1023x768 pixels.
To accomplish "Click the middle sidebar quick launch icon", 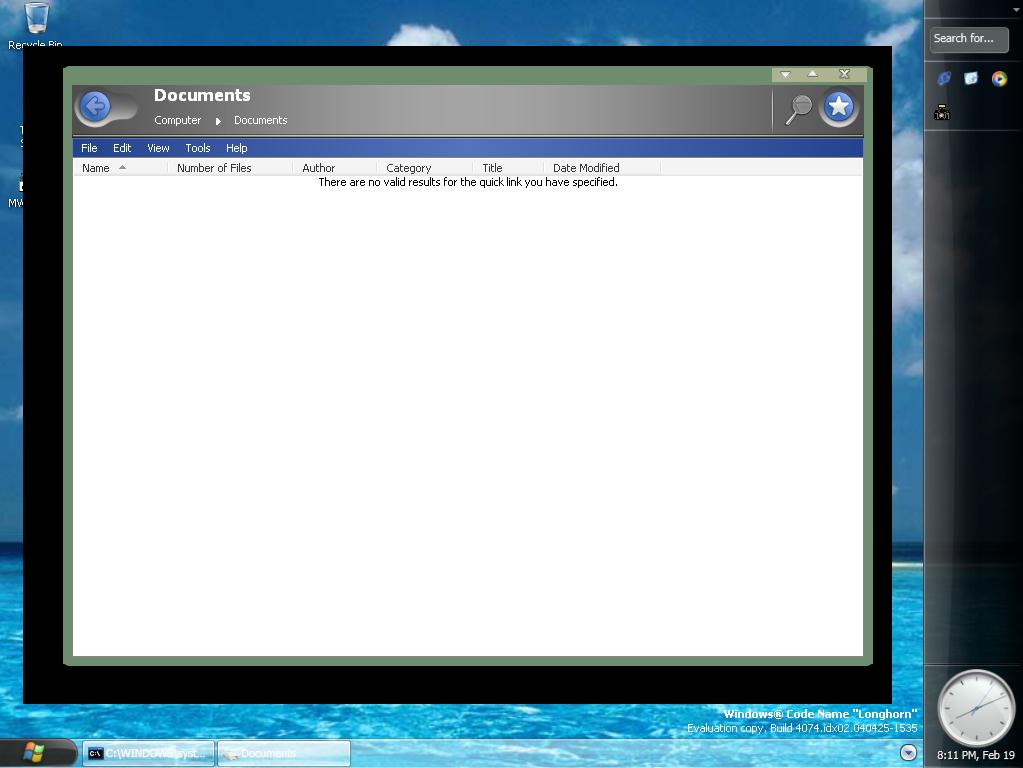I will 971,78.
